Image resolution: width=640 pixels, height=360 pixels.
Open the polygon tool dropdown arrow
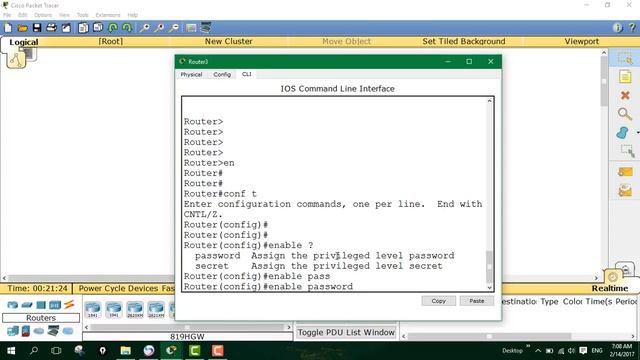coord(638,133)
